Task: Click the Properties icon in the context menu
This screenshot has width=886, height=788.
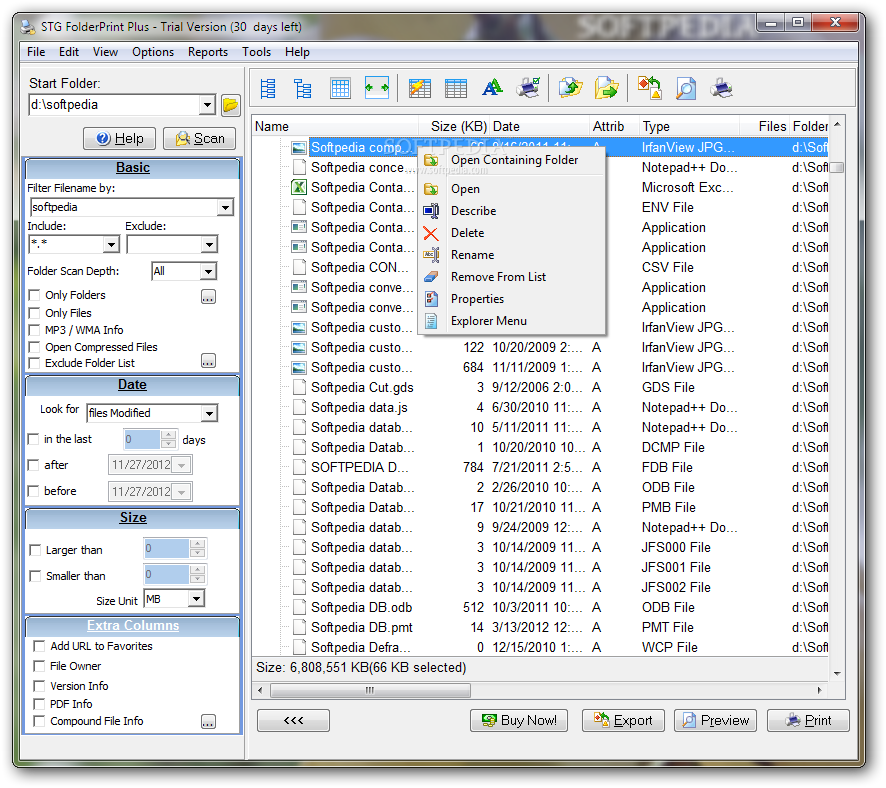Action: click(431, 299)
